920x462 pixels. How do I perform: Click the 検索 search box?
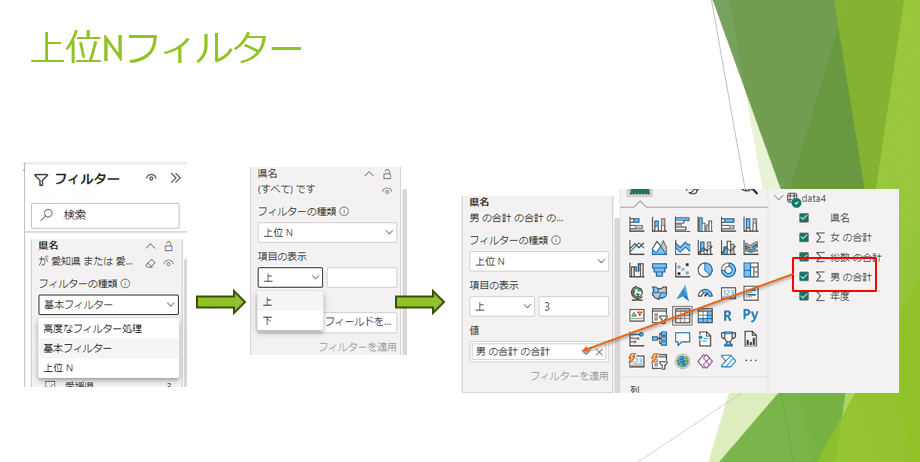pos(105,215)
